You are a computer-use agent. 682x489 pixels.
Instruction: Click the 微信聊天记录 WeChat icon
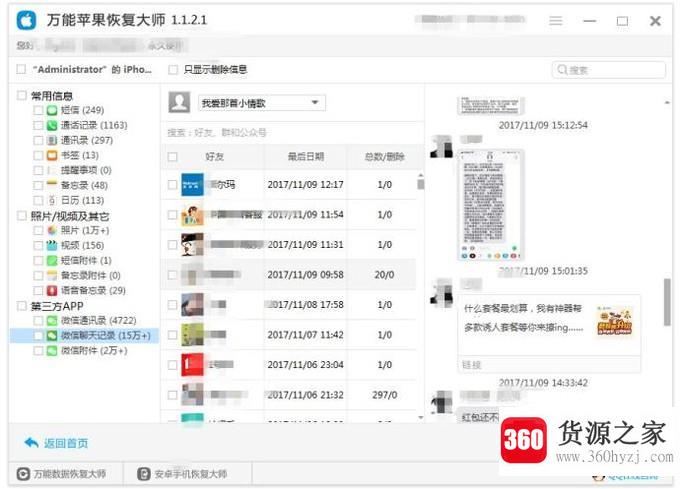click(x=52, y=335)
